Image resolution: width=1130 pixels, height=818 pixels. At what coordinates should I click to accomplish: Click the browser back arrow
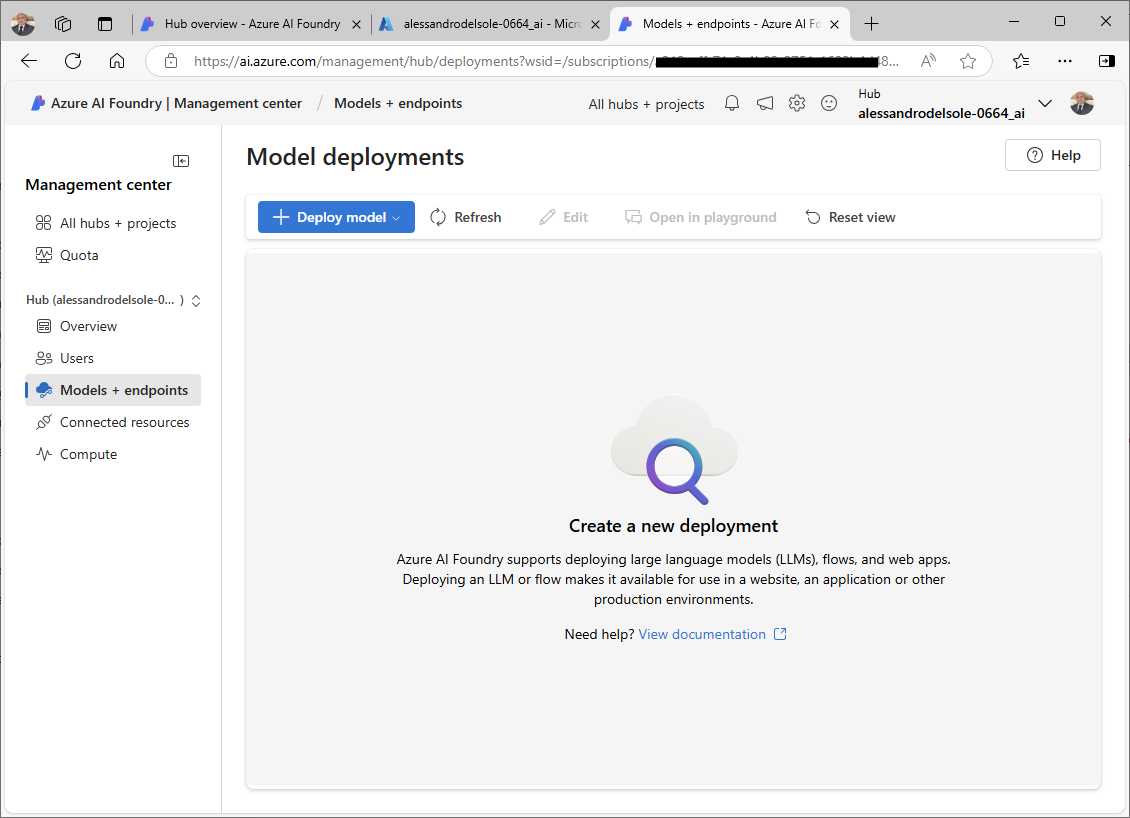(29, 61)
